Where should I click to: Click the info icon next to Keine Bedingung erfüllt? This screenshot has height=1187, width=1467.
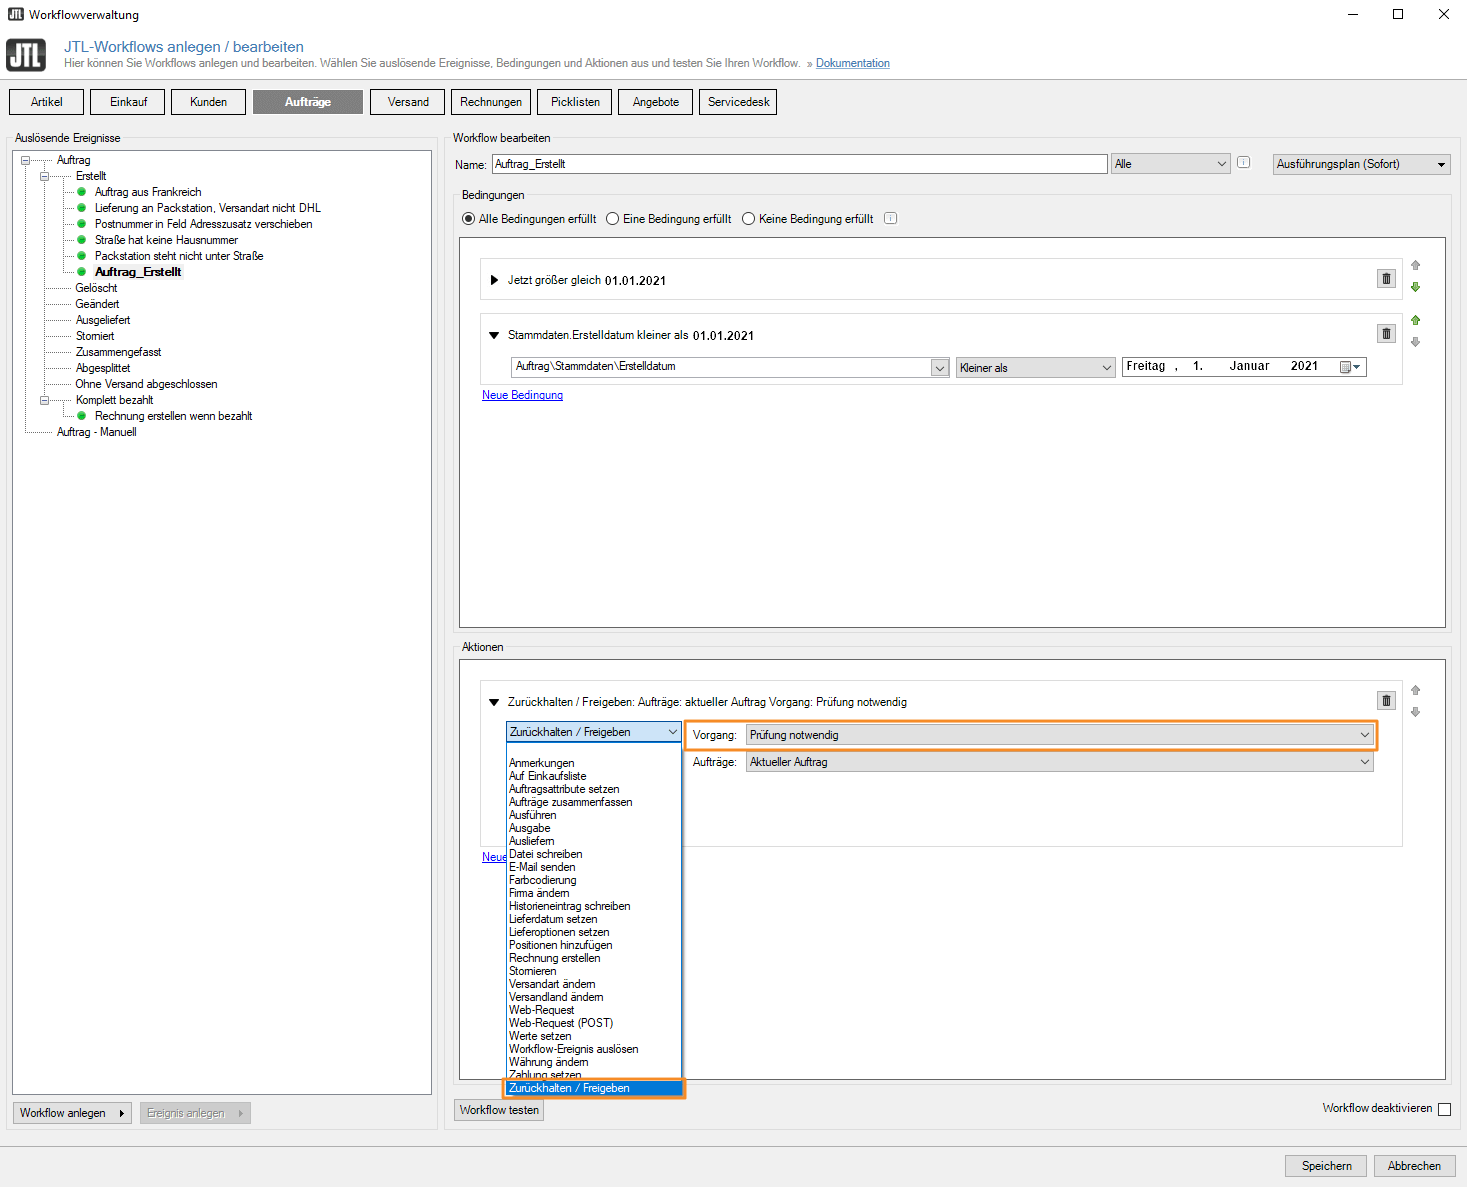pyautogui.click(x=890, y=218)
